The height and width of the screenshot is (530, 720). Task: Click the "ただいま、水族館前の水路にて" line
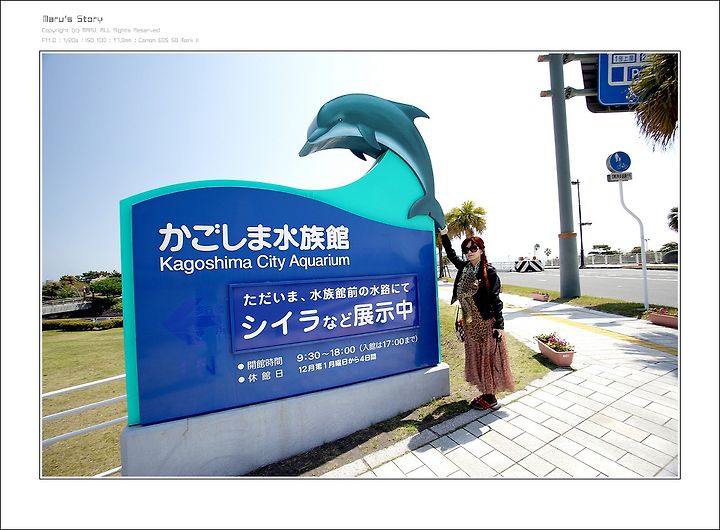pyautogui.click(x=325, y=294)
